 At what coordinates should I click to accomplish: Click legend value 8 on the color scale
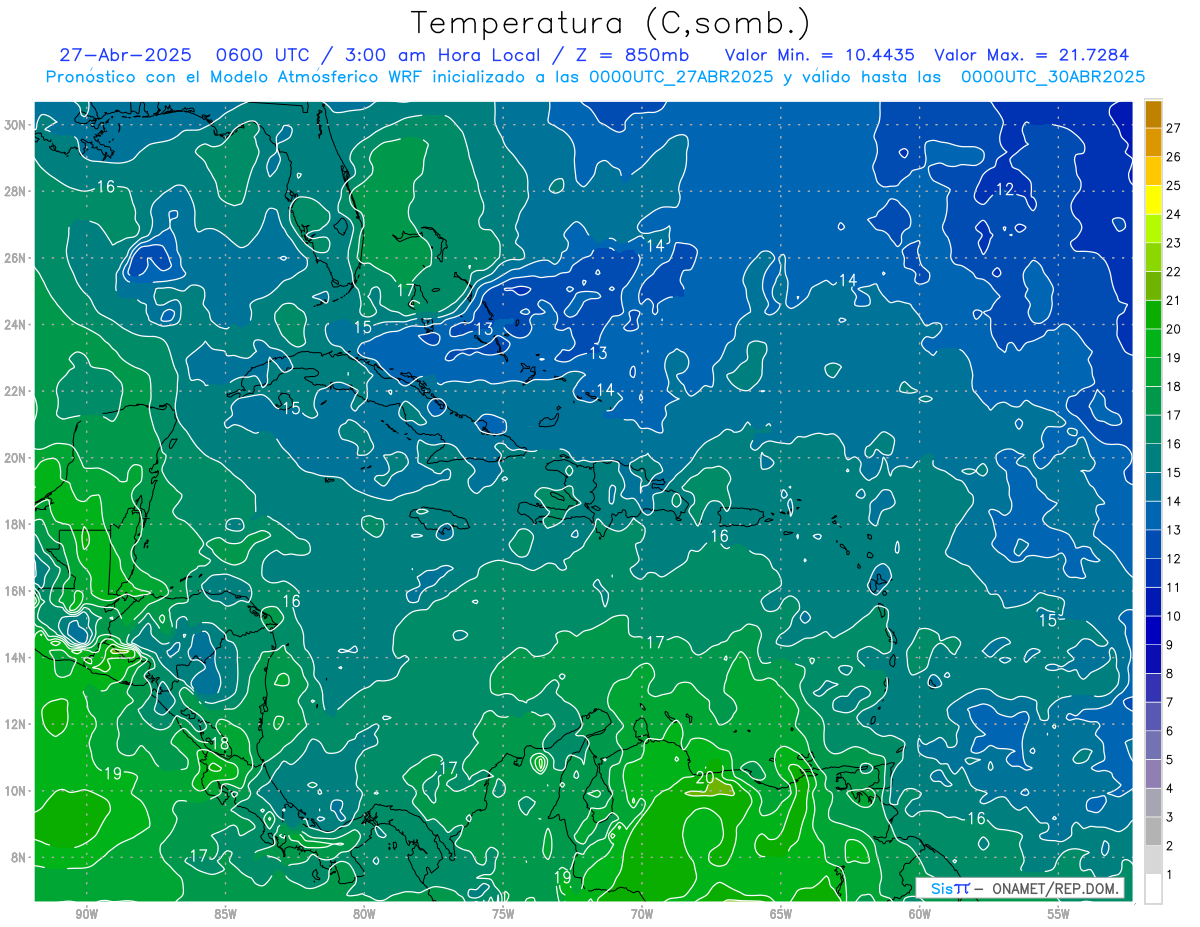(x=1170, y=673)
